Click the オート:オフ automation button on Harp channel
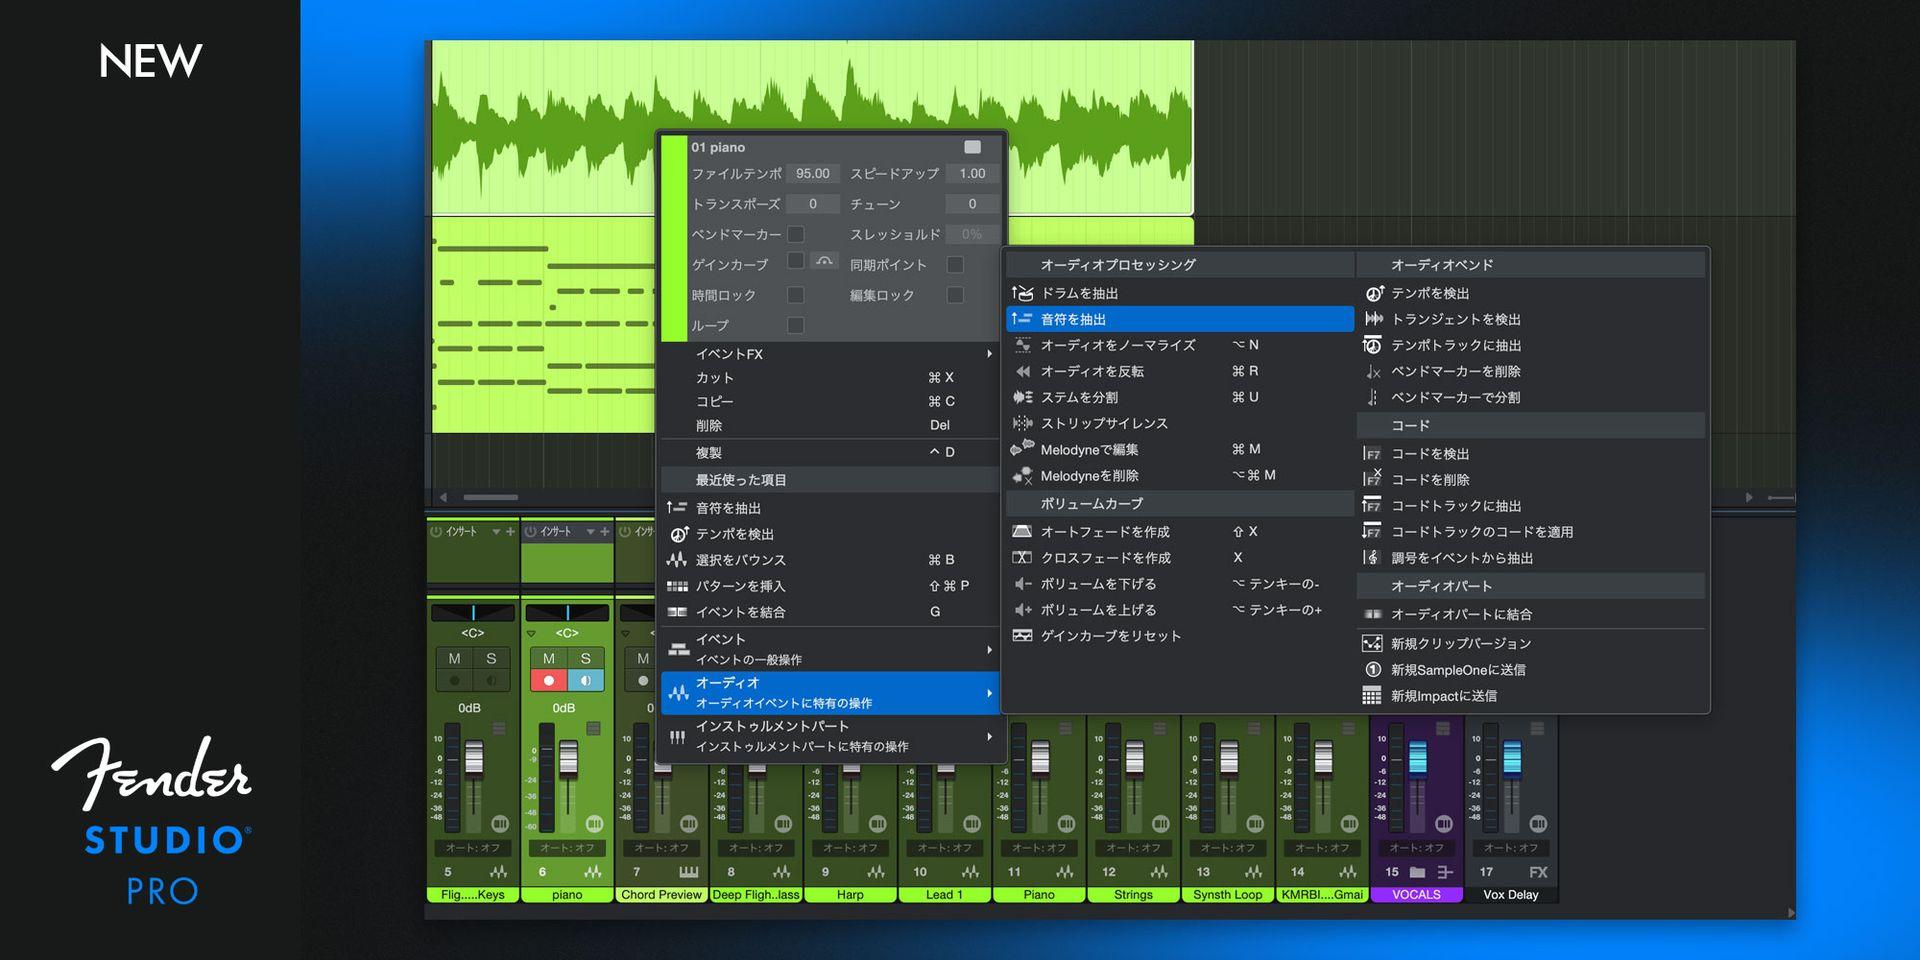 tap(849, 847)
